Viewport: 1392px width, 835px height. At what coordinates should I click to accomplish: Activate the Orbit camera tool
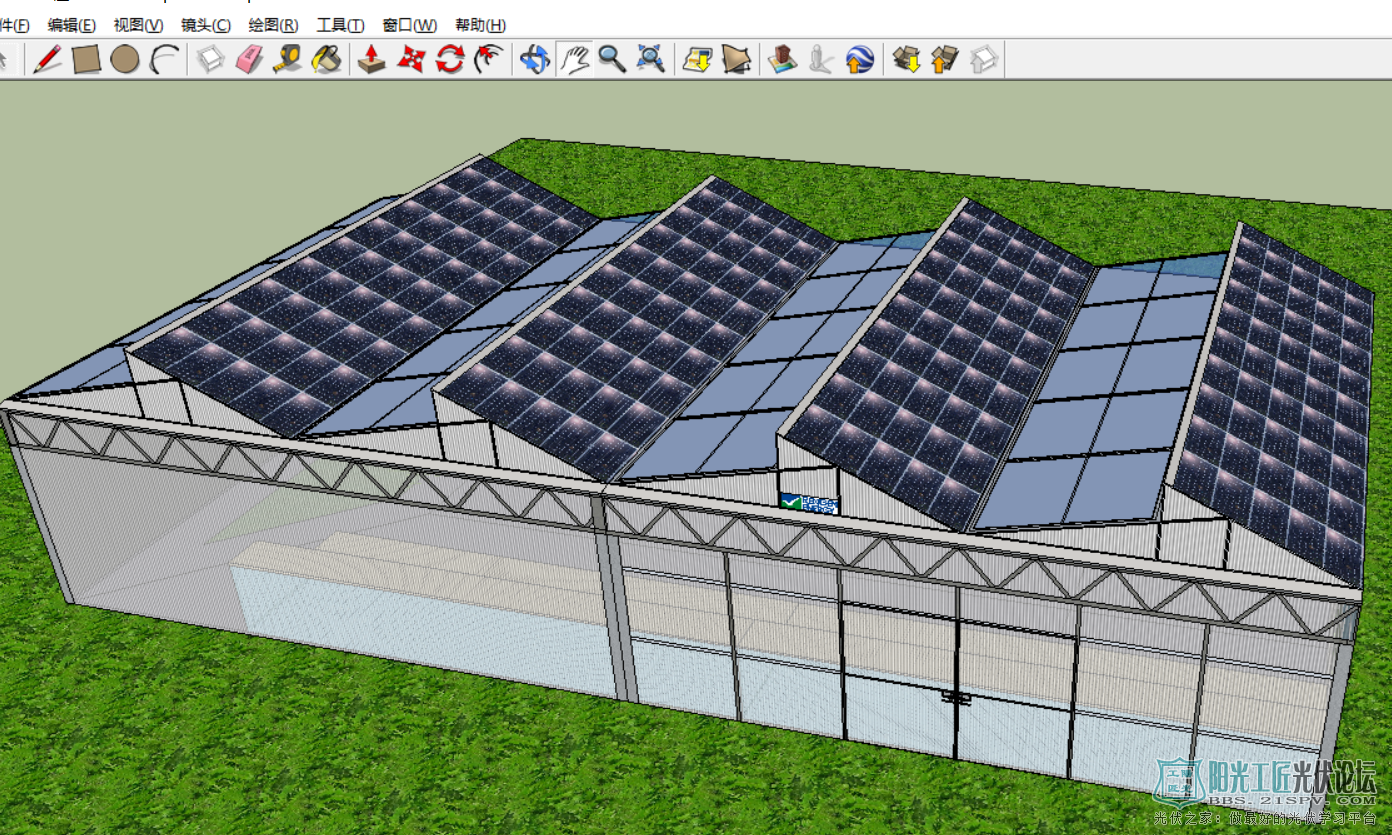[535, 60]
